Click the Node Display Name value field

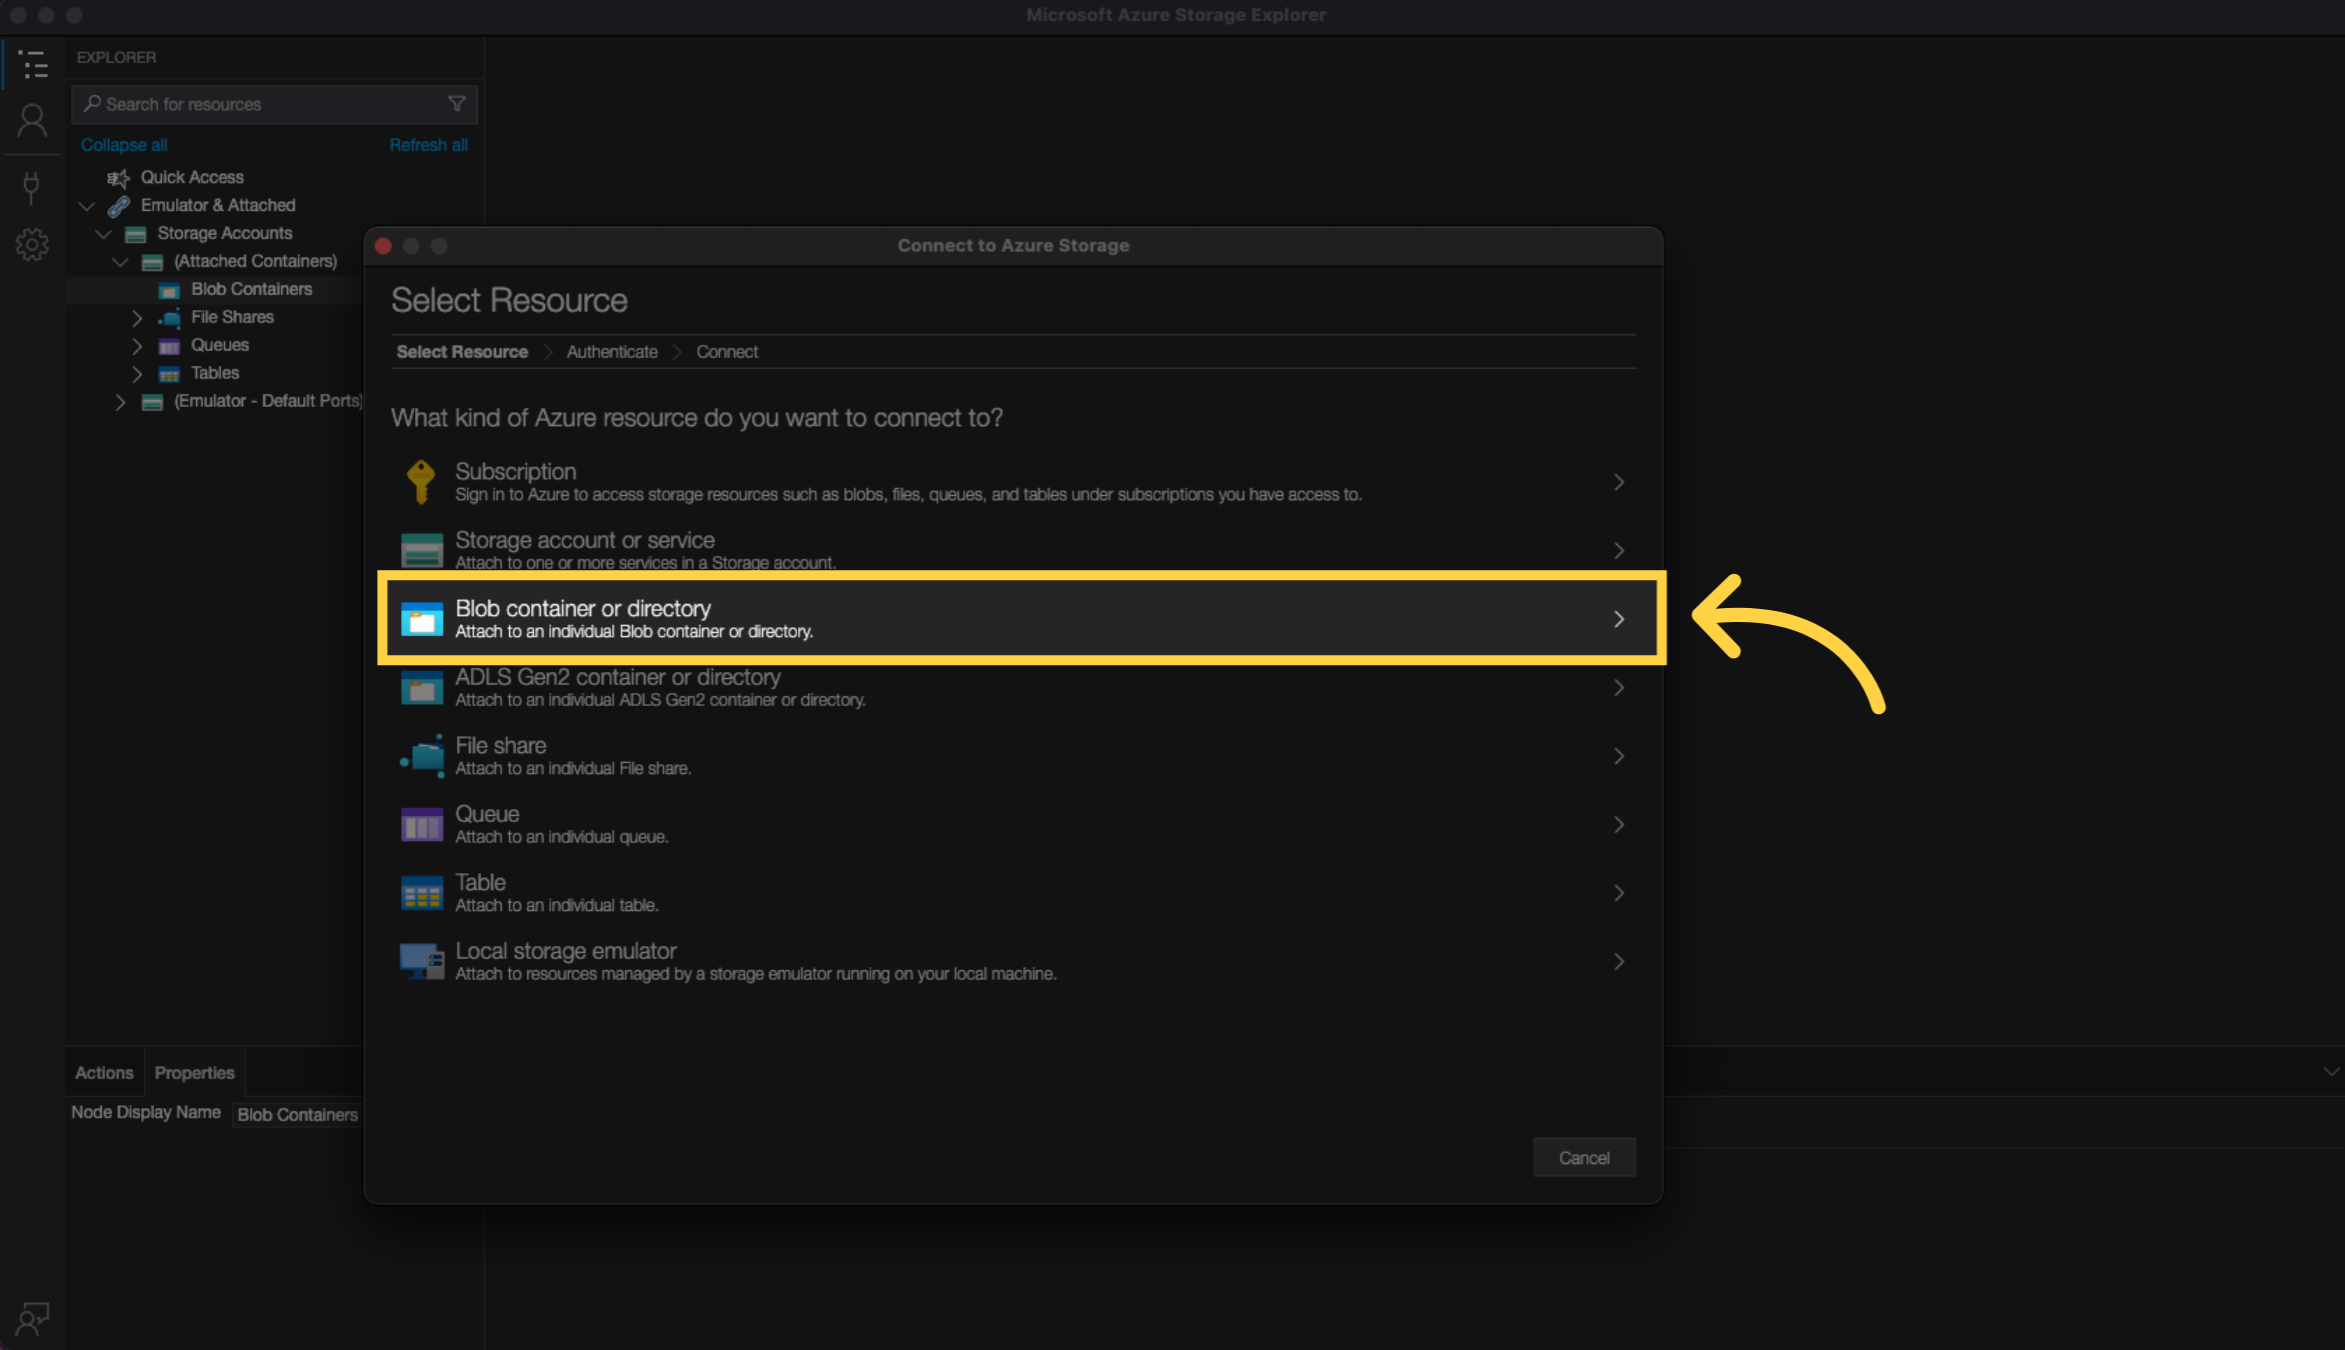pyautogui.click(x=297, y=1115)
